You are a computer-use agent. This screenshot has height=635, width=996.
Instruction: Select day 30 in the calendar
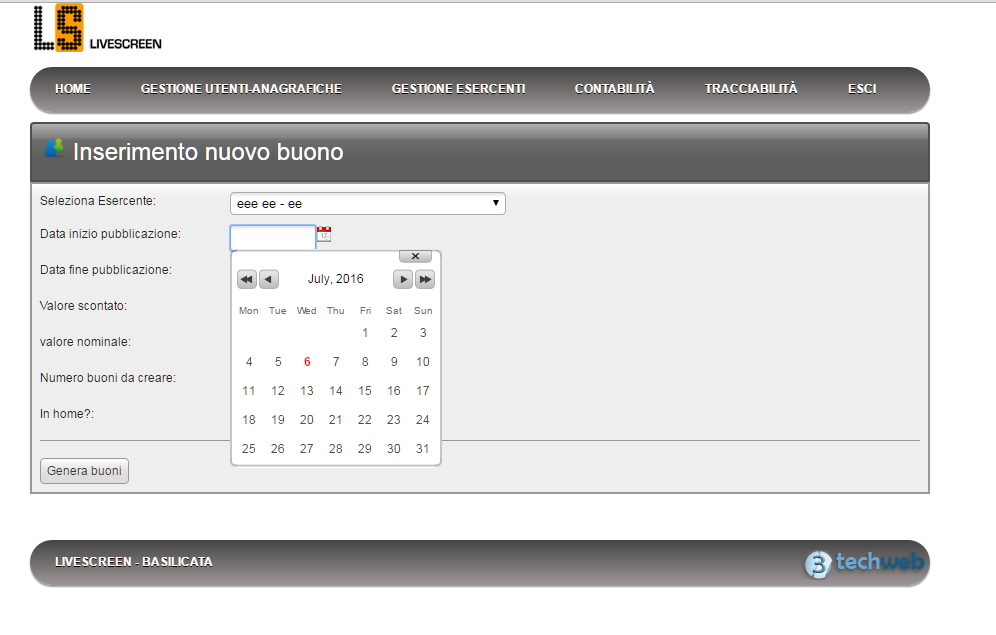(x=394, y=449)
